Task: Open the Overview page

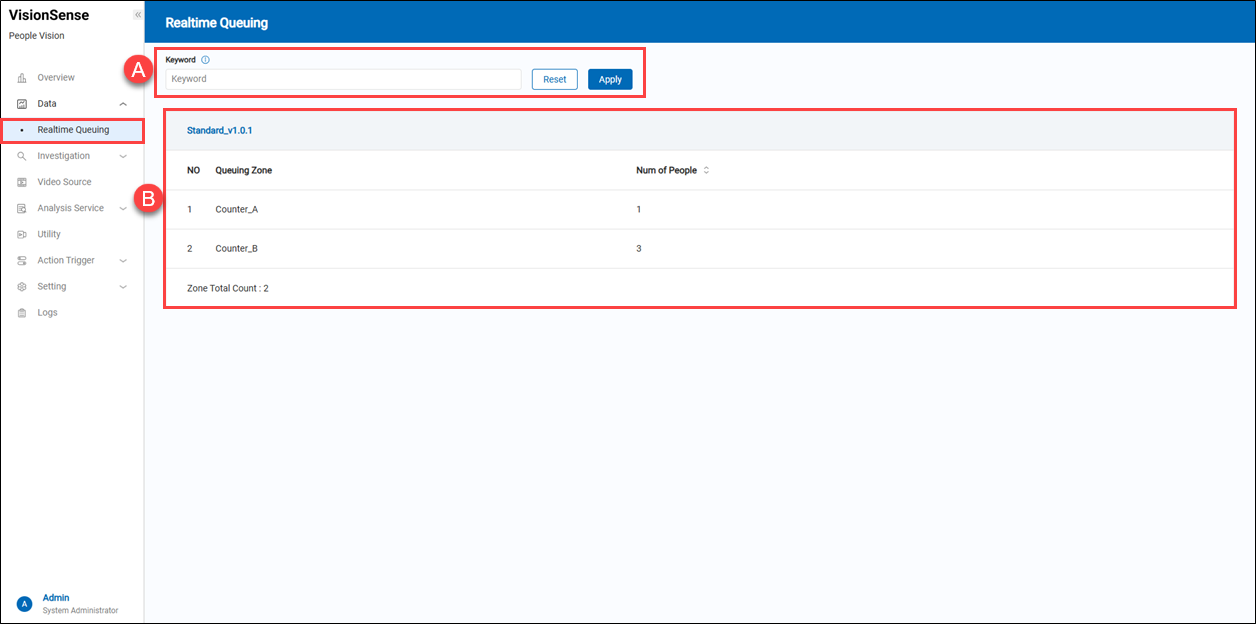Action: tap(56, 78)
